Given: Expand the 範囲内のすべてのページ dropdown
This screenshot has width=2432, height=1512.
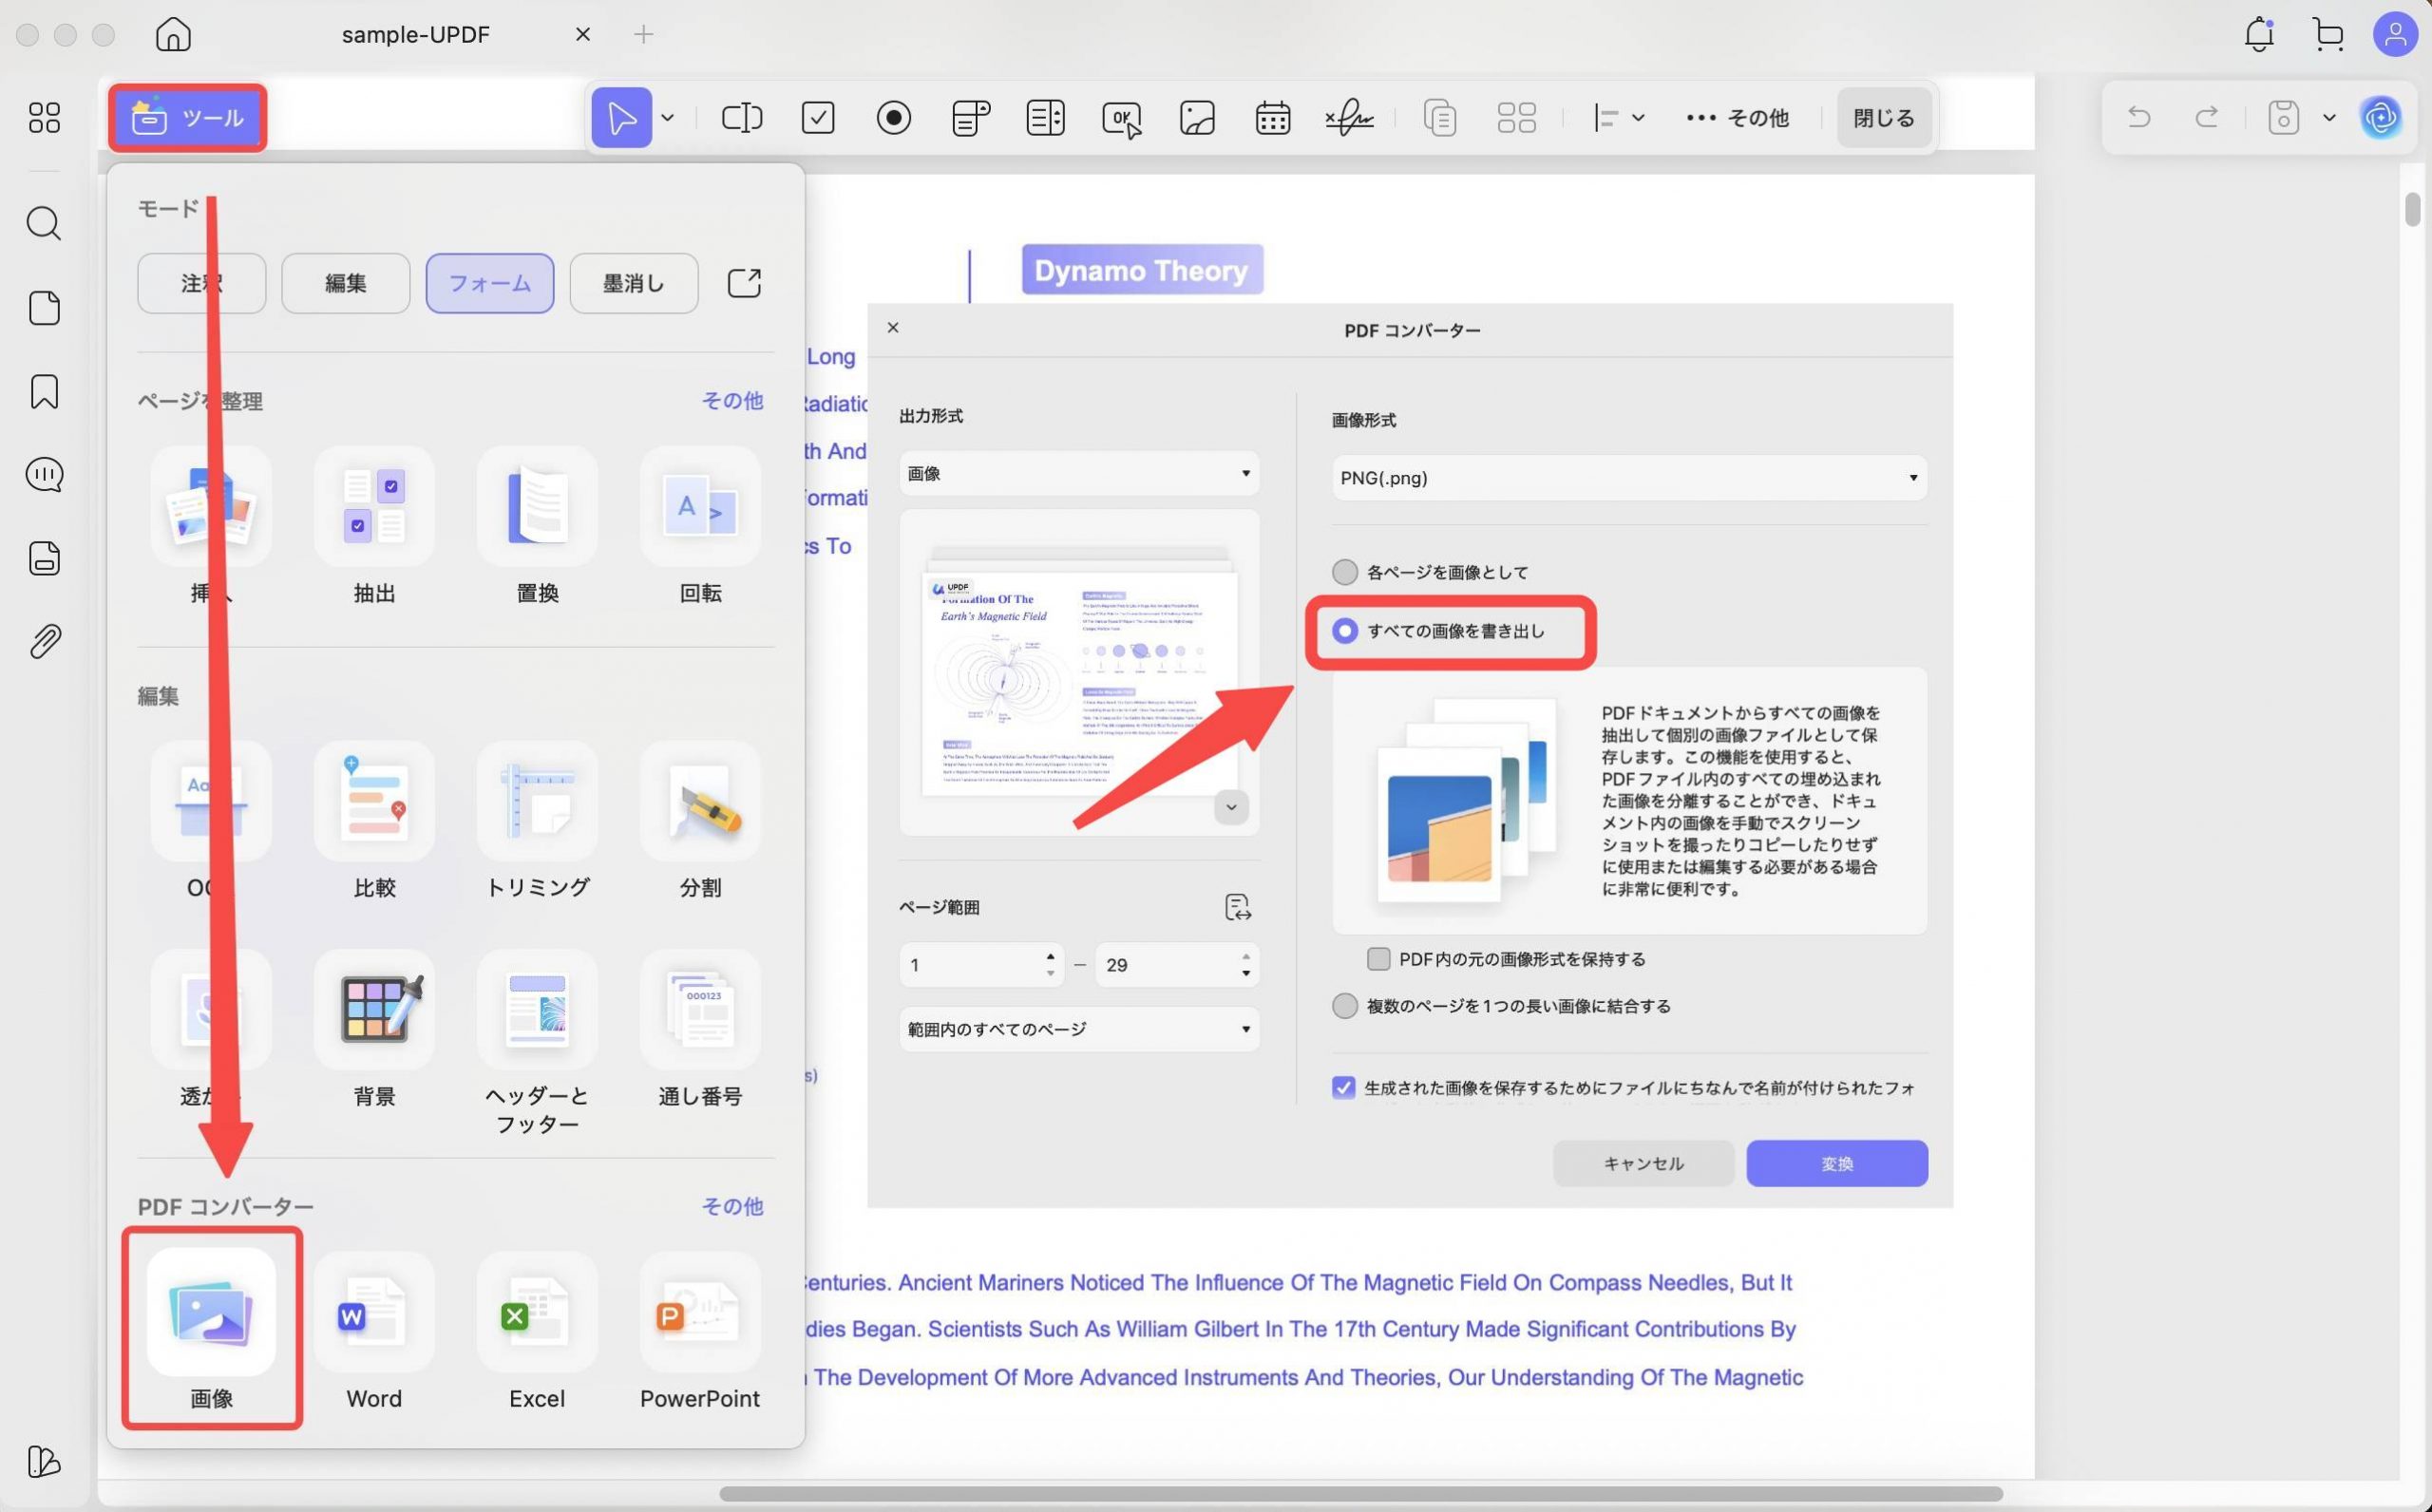Looking at the screenshot, I should 1078,1029.
